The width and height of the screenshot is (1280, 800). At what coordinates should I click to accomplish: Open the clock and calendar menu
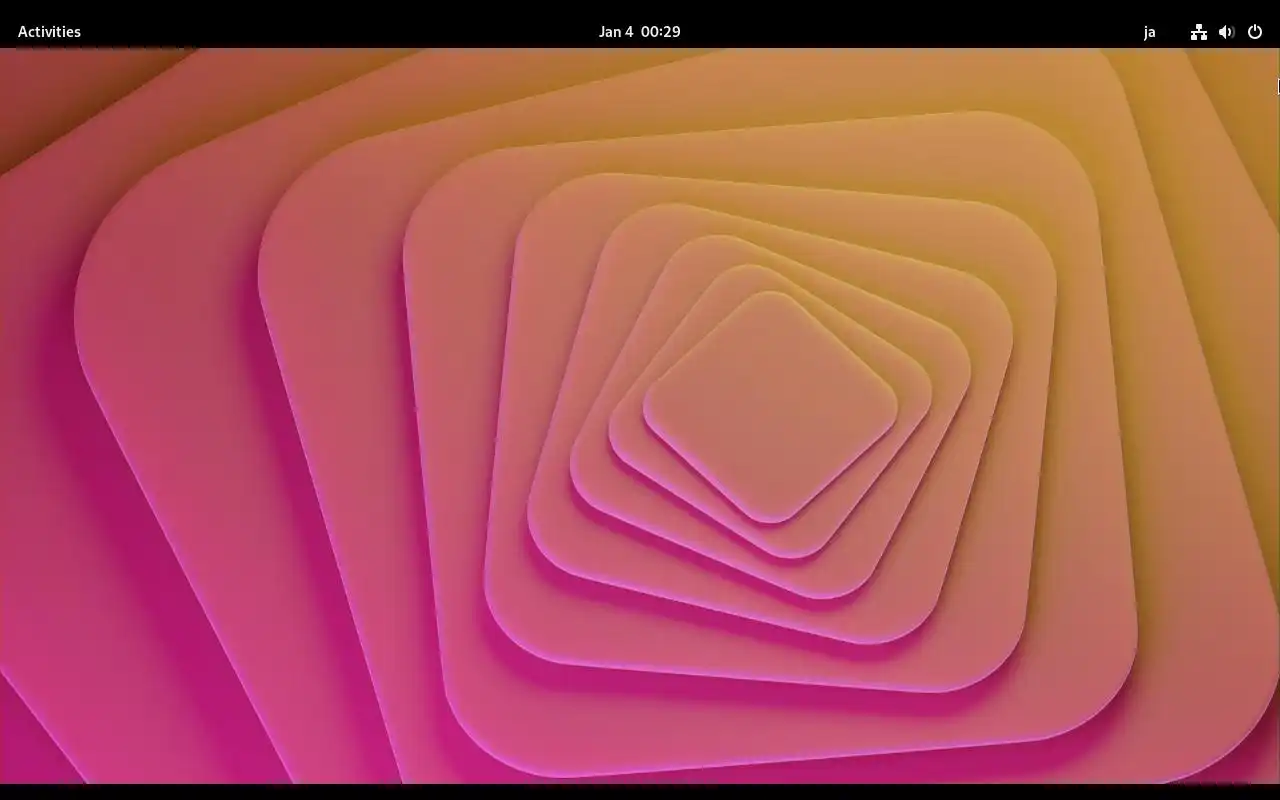[x=640, y=32]
